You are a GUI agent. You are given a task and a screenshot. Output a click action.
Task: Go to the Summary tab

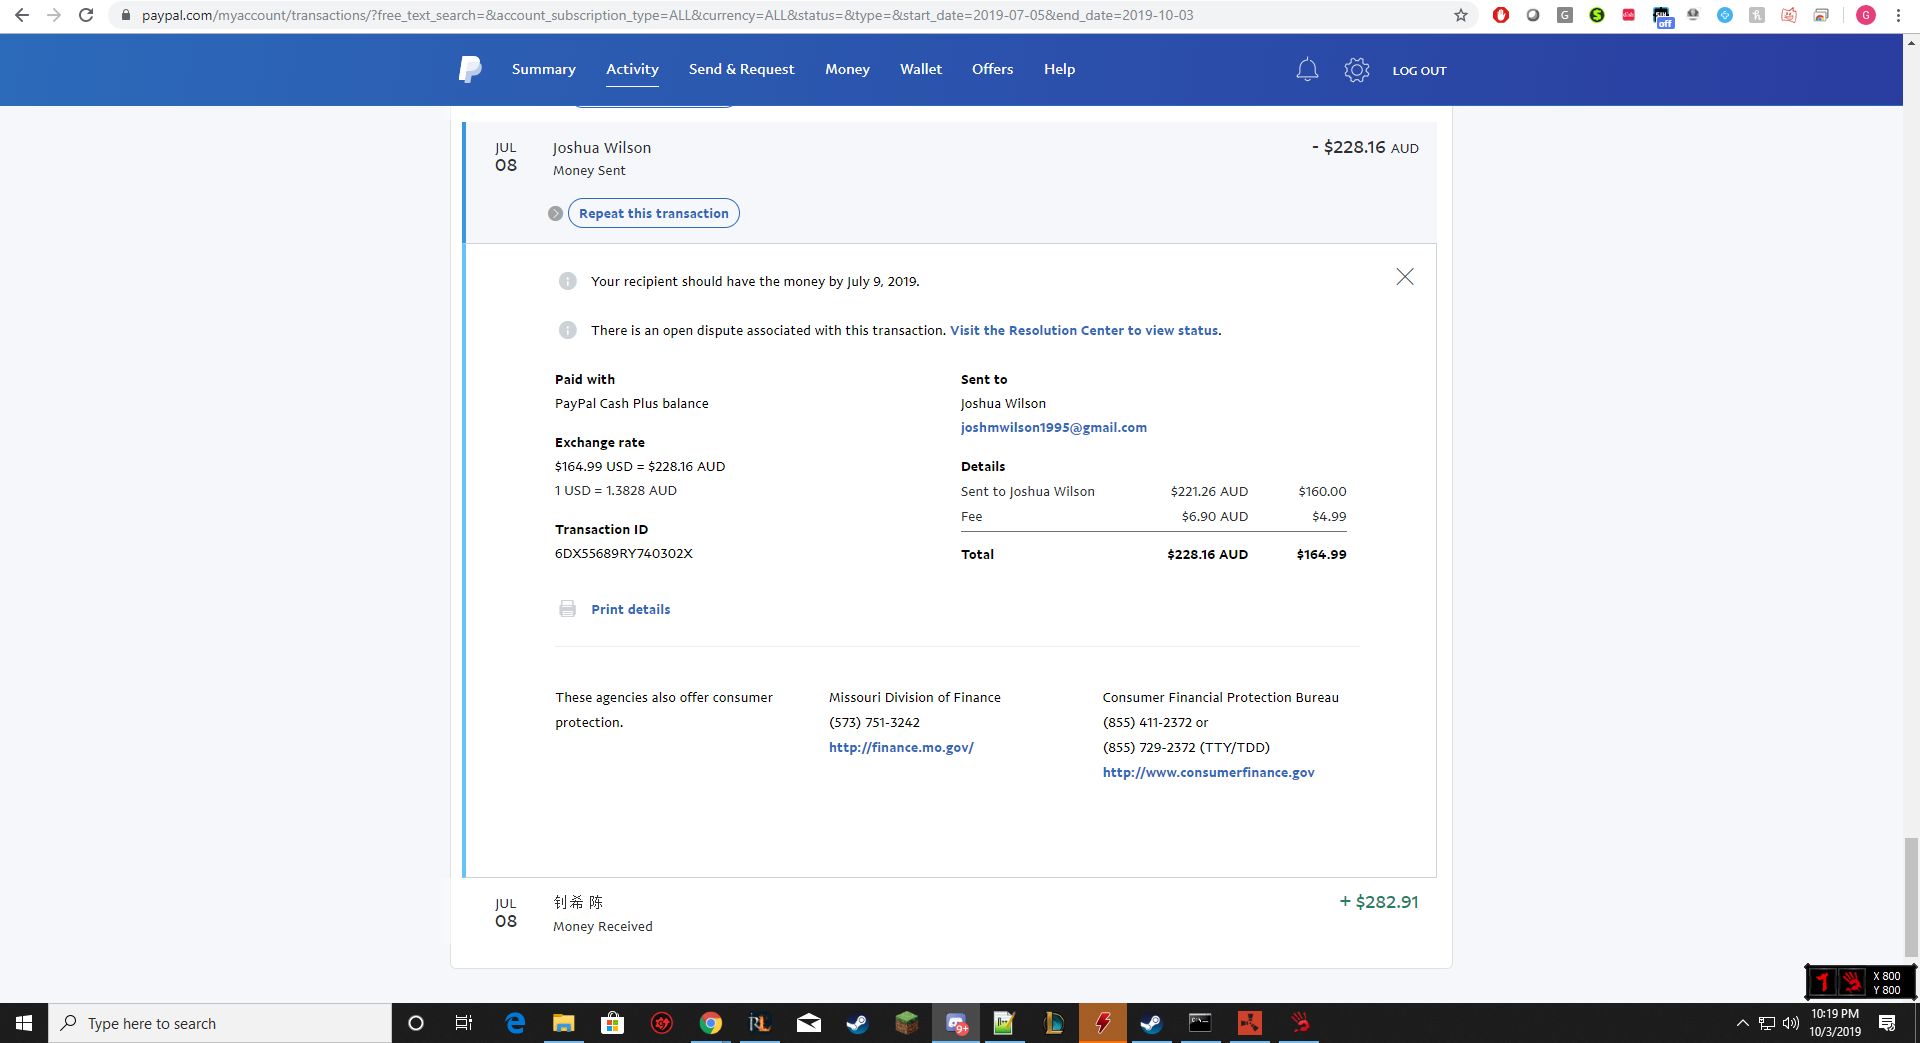[544, 69]
